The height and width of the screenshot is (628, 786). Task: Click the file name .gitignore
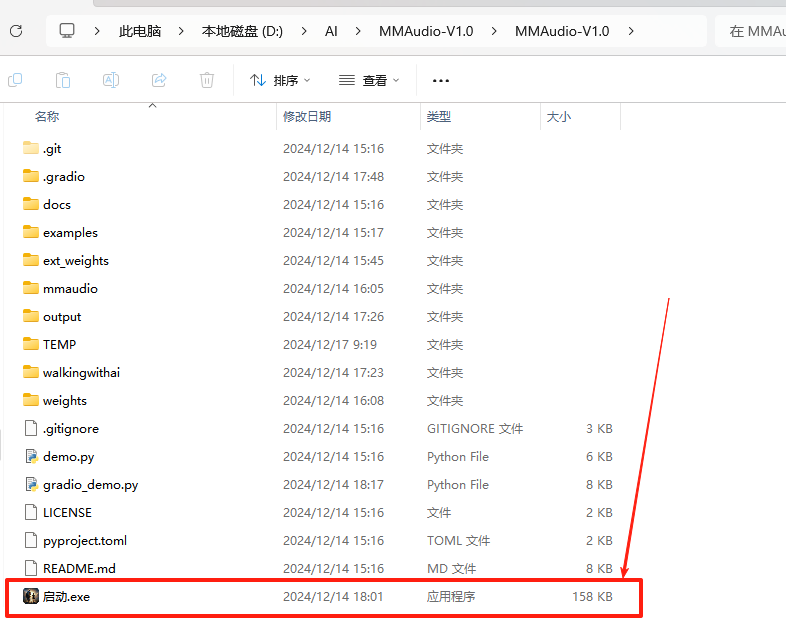pyautogui.click(x=71, y=429)
